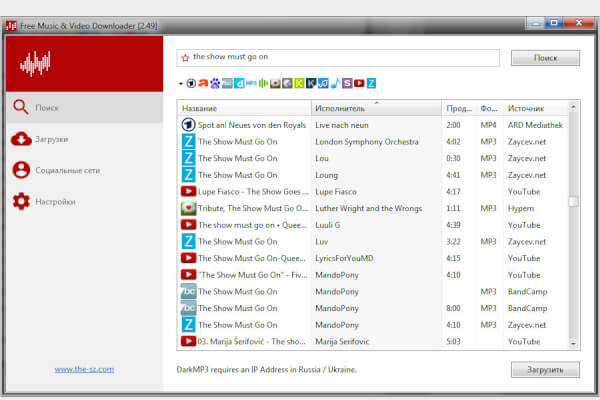Viewport: 600px width, 400px height.
Task: Toggle the light blue music note source icon
Action: 335,83
